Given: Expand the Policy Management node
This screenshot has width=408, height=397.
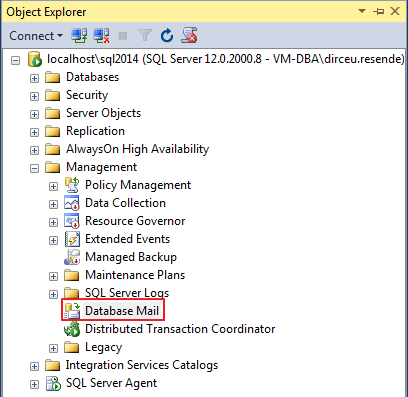Looking at the screenshot, I should click(x=53, y=186).
